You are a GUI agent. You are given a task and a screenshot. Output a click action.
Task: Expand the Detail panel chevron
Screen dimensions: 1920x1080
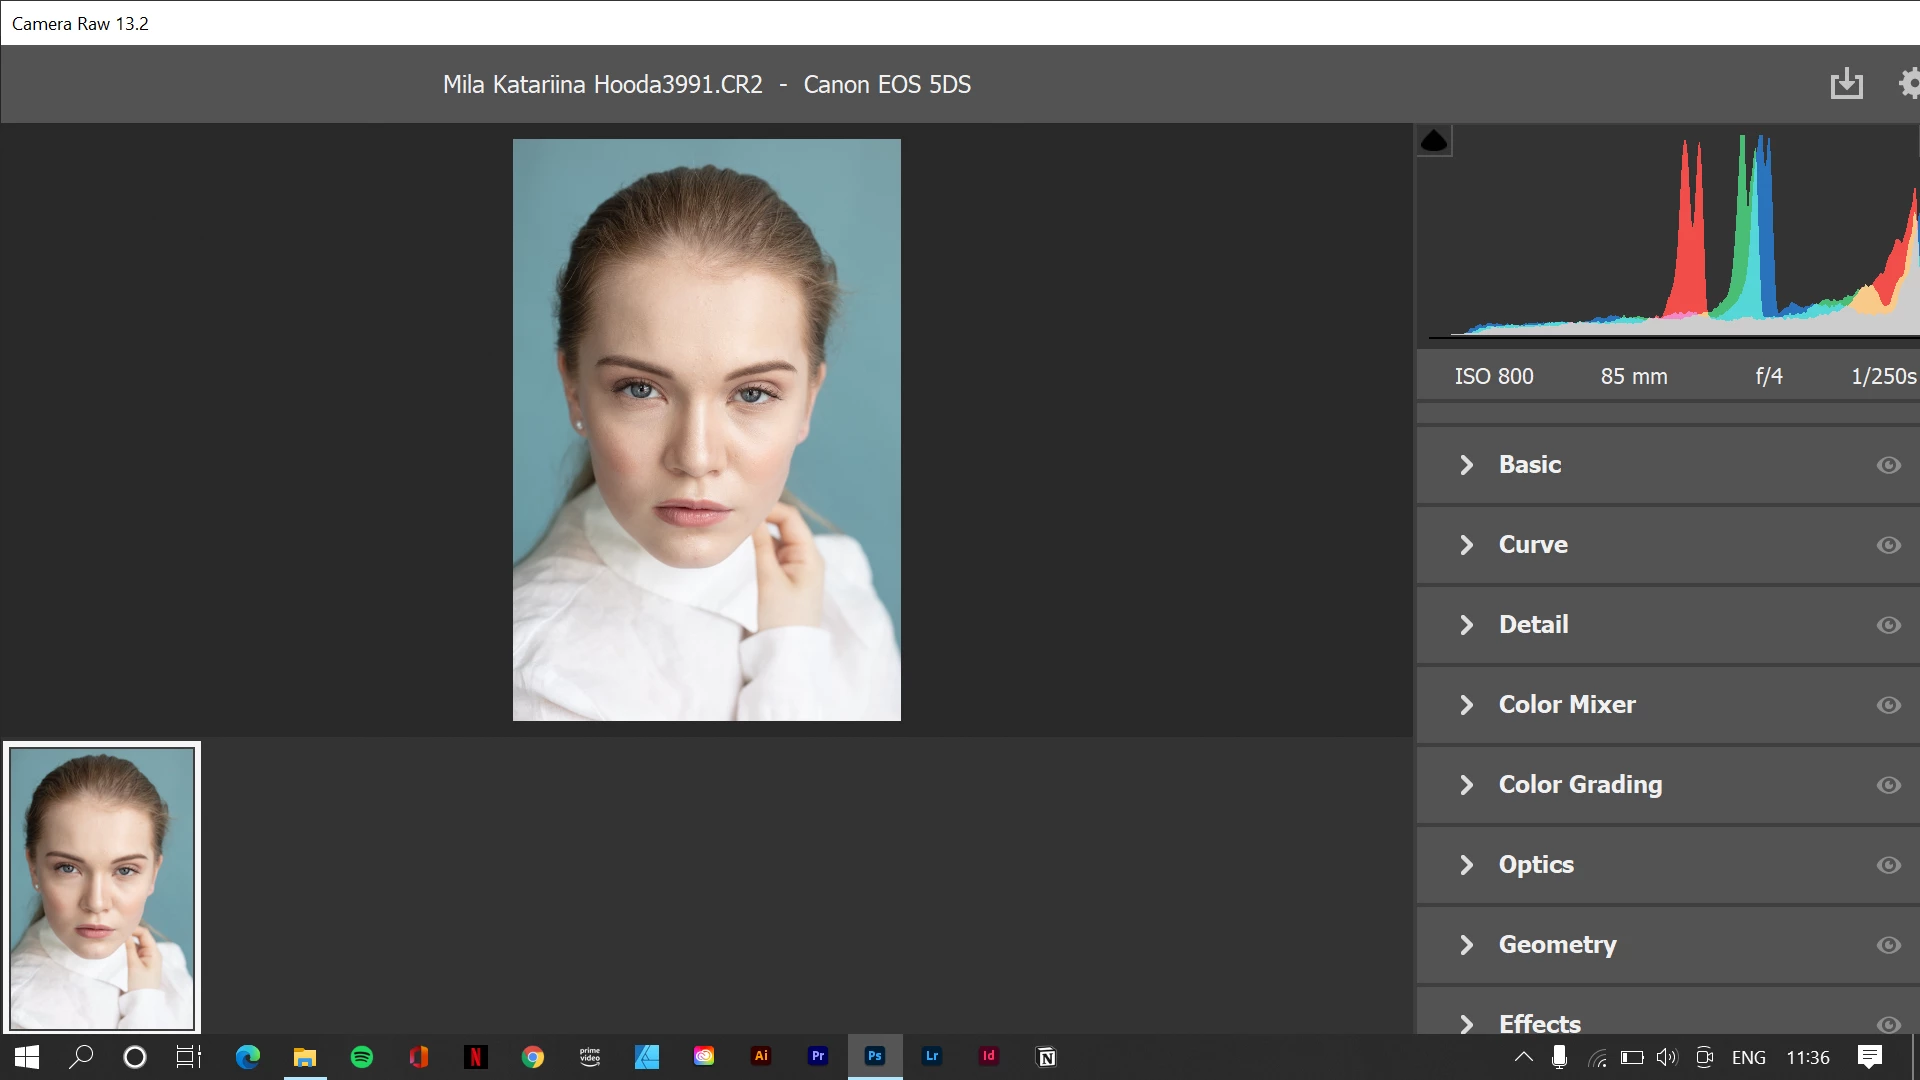click(1467, 625)
